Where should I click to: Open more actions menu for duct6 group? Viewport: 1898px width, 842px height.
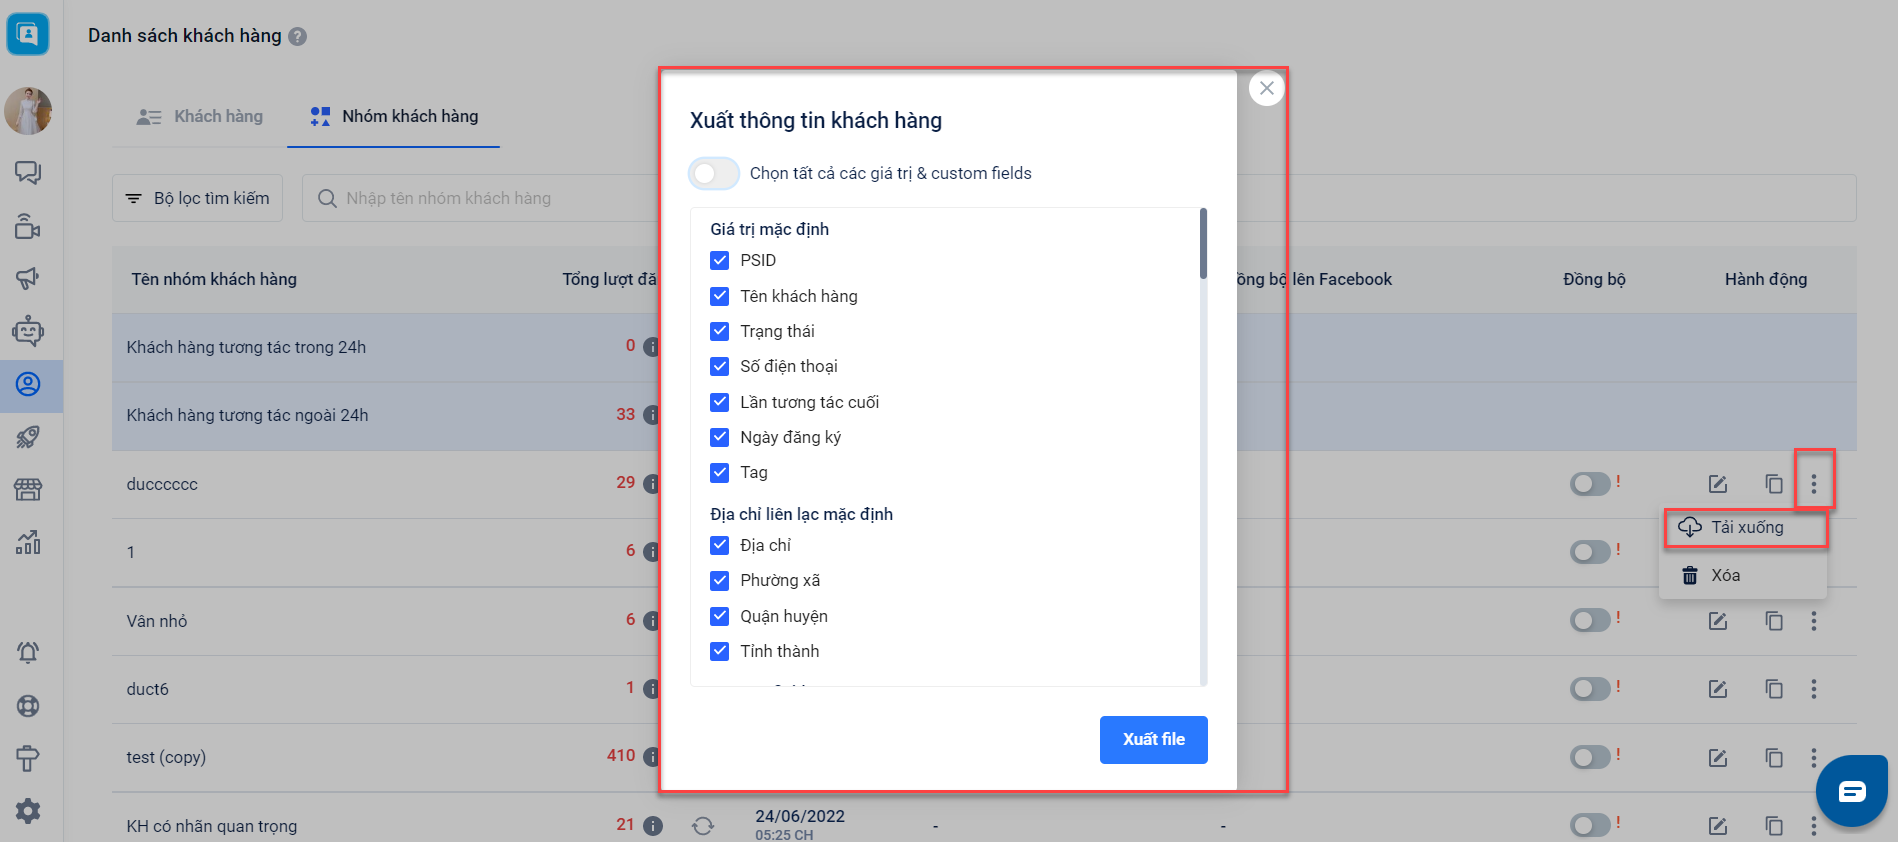[1814, 689]
